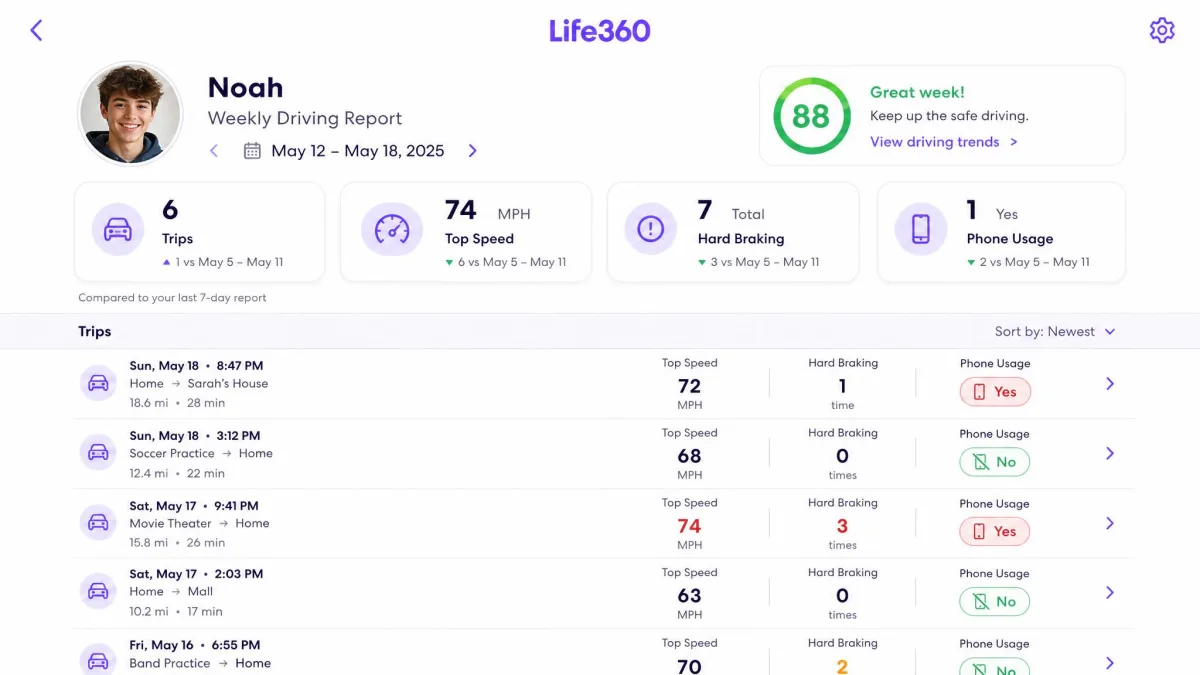Click the Great week! heading
Screen dimensions: 1200x675
[917, 92]
